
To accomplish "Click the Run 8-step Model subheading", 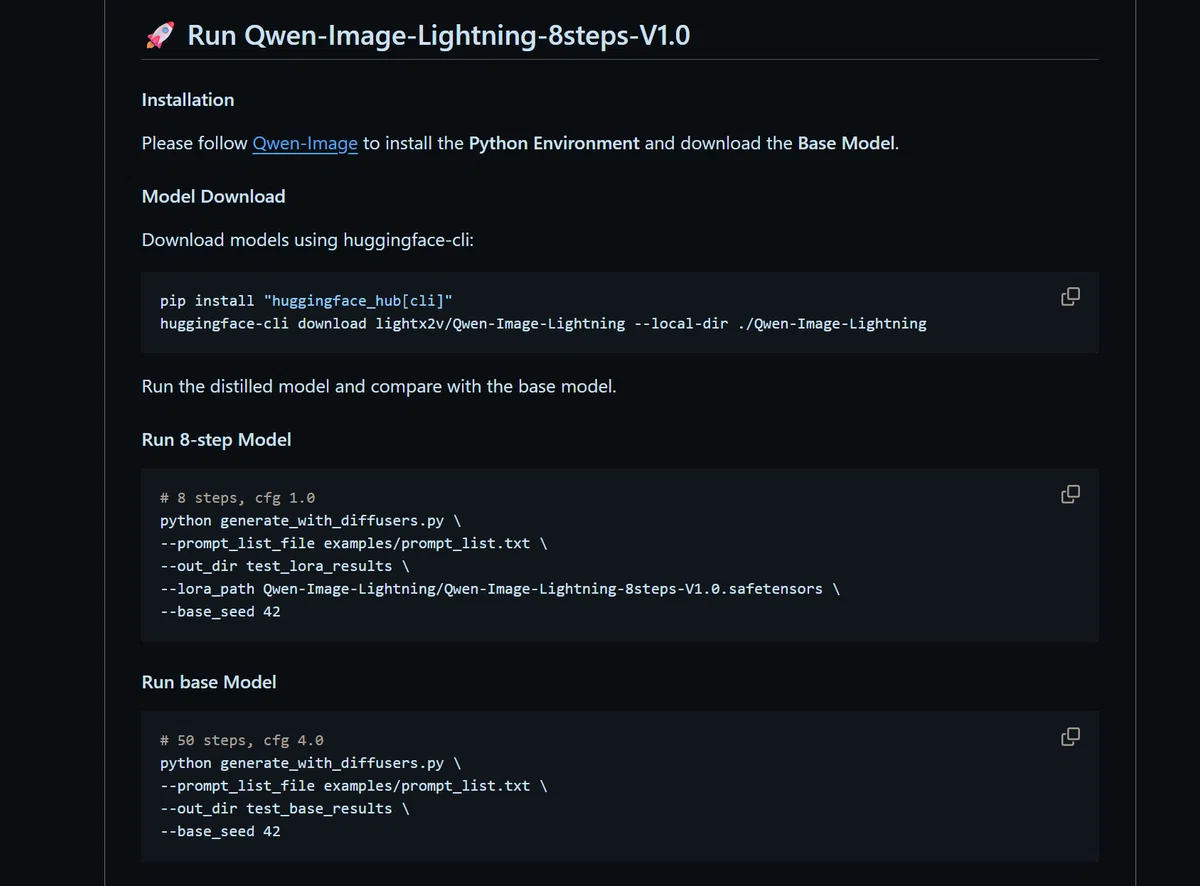I will click(217, 440).
